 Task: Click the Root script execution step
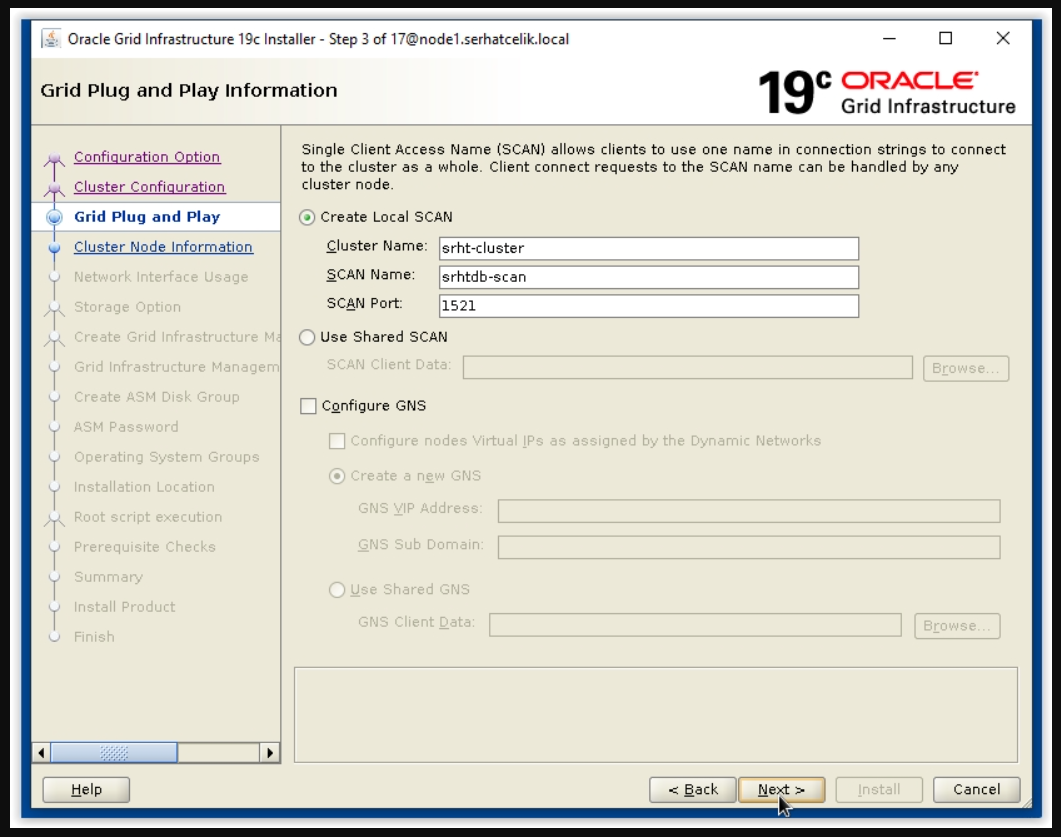coord(148,517)
